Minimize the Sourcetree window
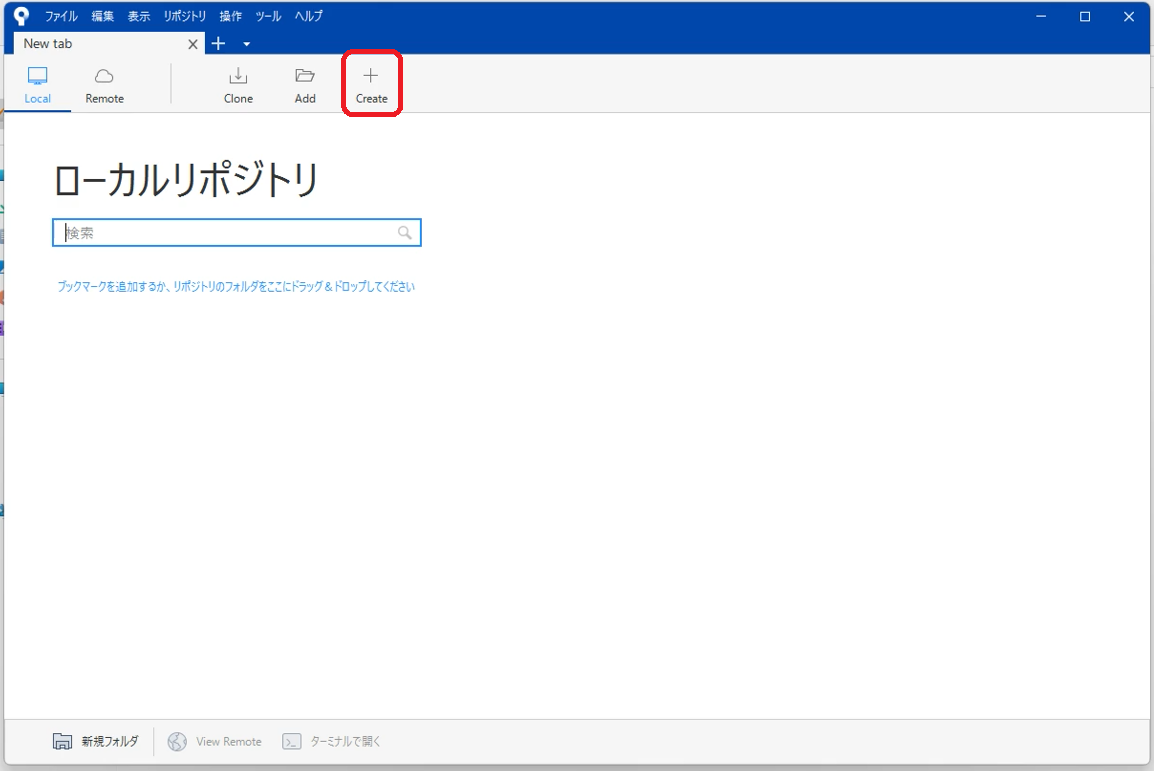Viewport: 1154px width, 771px height. [1041, 16]
